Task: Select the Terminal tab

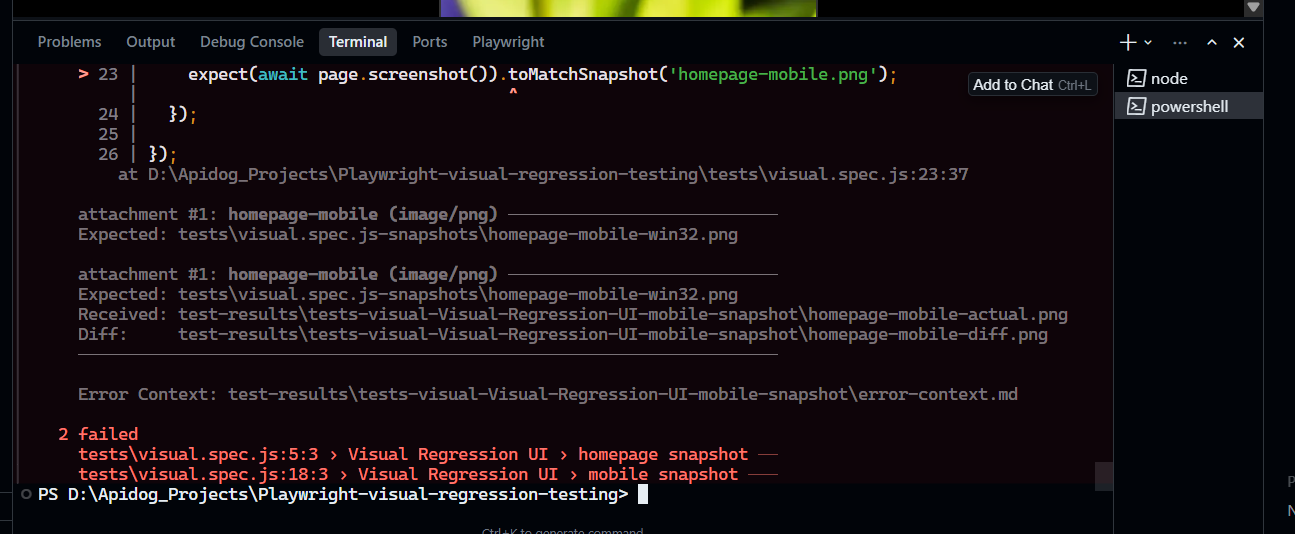Action: 358,42
